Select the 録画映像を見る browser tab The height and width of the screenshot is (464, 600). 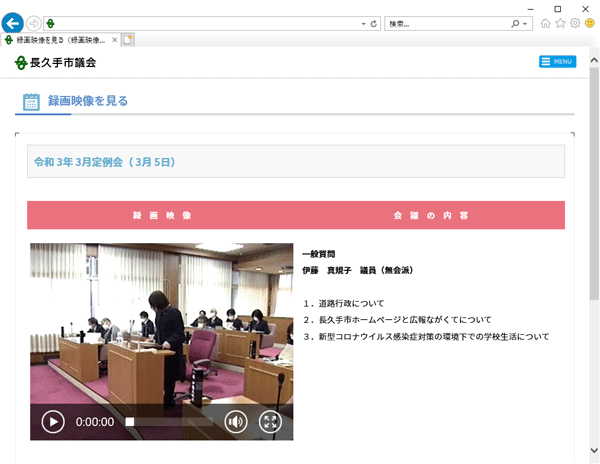coord(58,40)
